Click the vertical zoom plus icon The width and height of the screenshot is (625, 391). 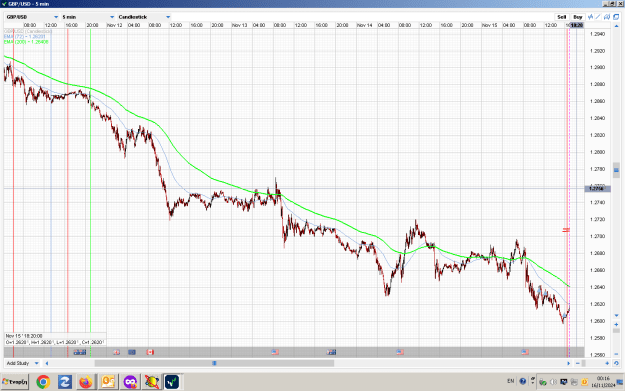tap(616, 324)
